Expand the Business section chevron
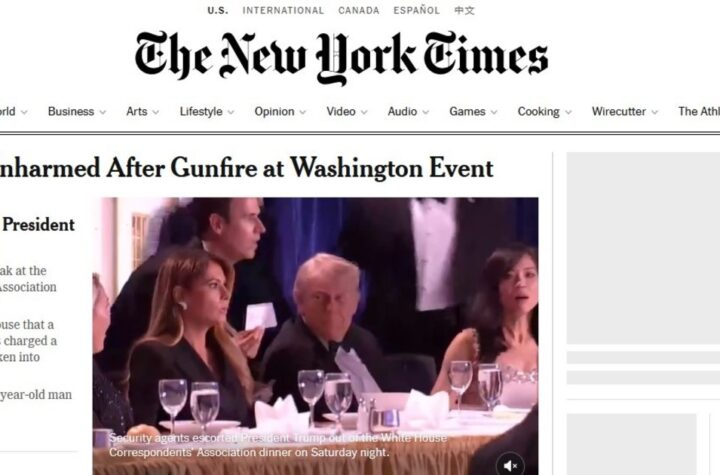 pyautogui.click(x=103, y=112)
